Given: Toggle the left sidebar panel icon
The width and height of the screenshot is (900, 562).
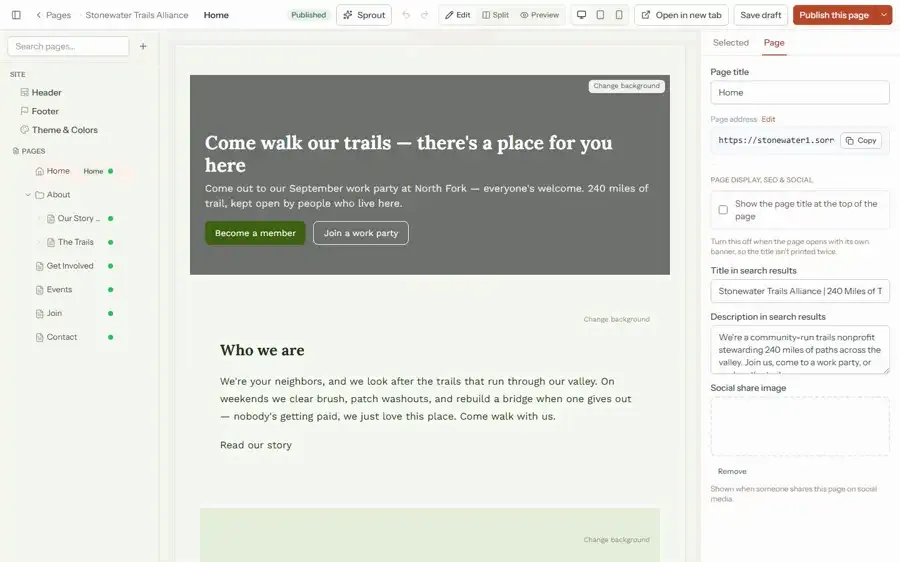Looking at the screenshot, I should click(x=16, y=15).
